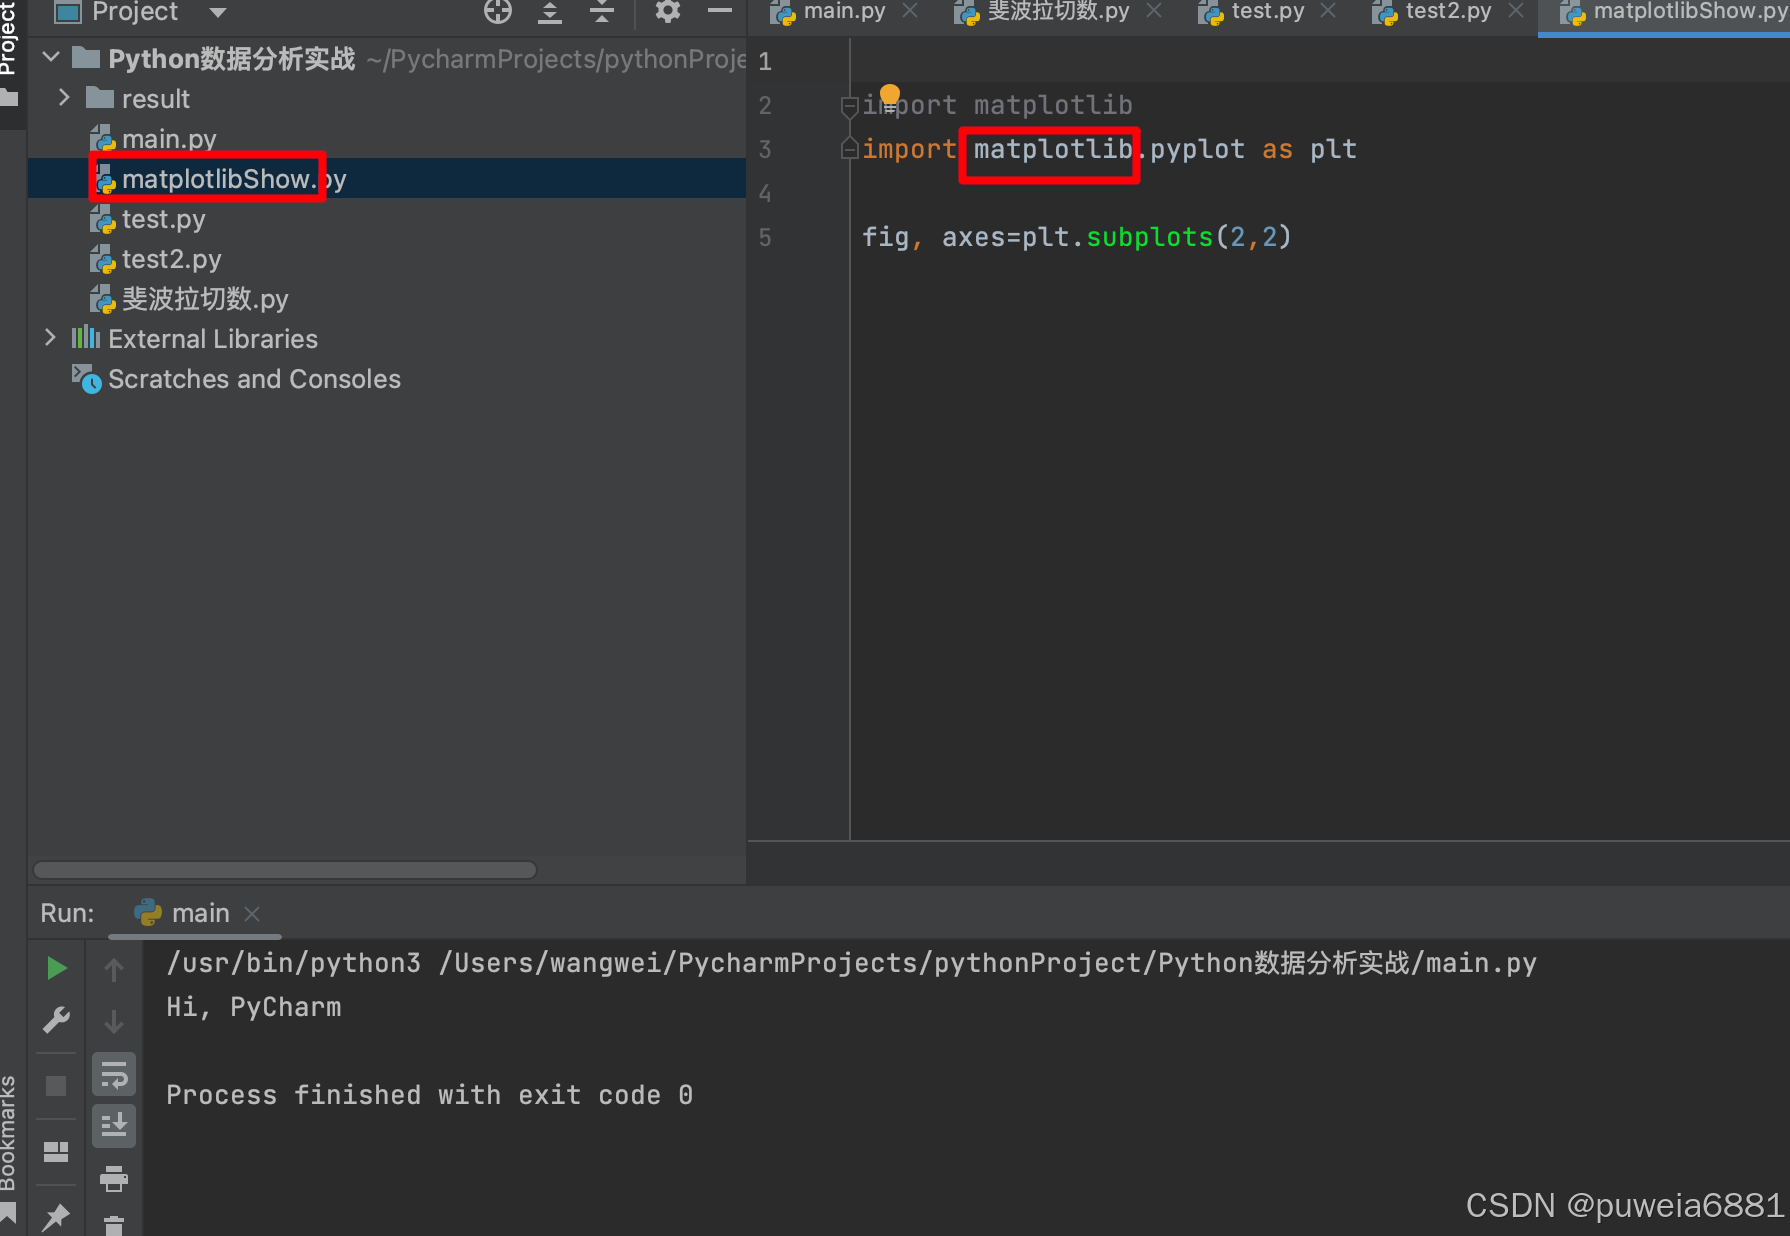Print console output via printer icon
Viewport: 1790px width, 1236px height.
[113, 1178]
